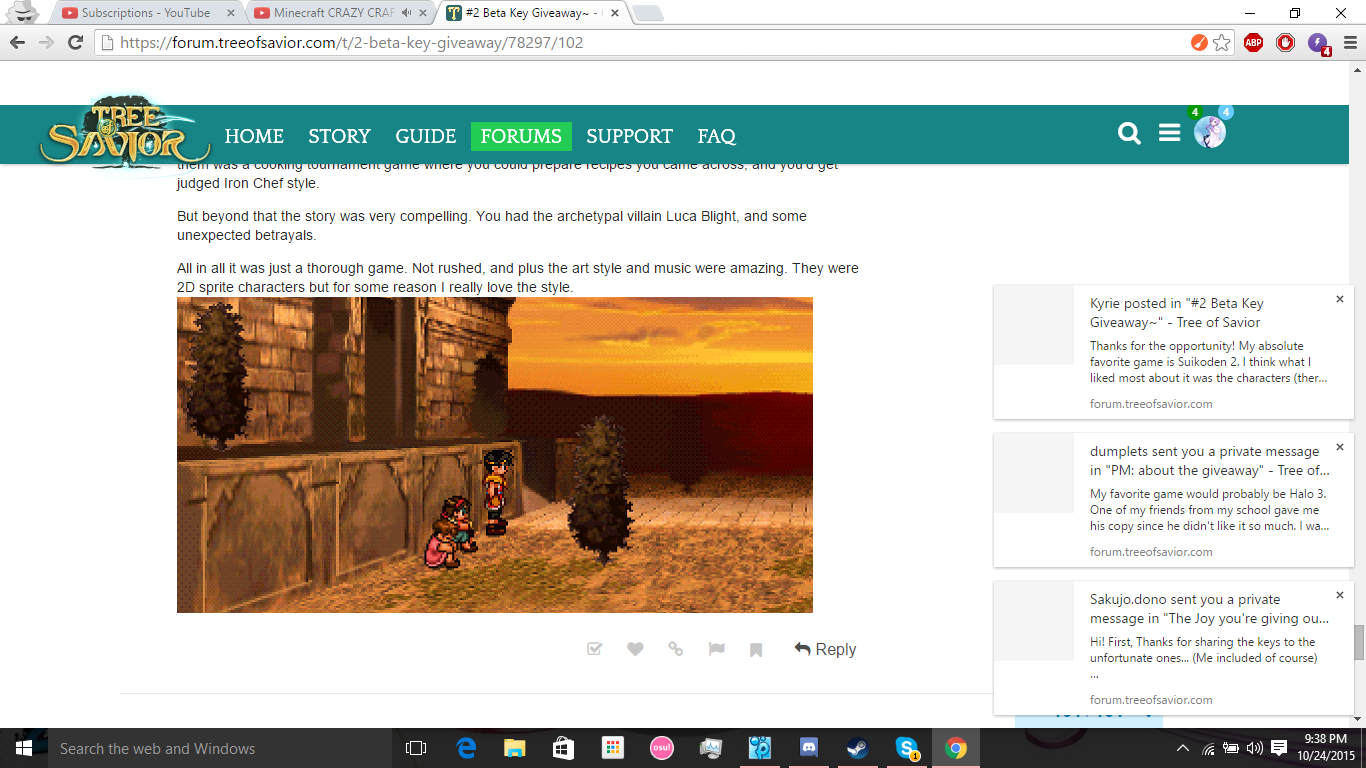Open Steam from the taskbar
This screenshot has height=768, width=1366.
(x=857, y=748)
